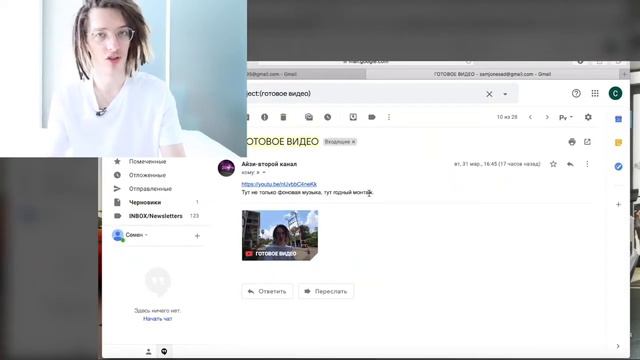Open email in new window
This screenshot has height=360, width=640.
tap(587, 142)
